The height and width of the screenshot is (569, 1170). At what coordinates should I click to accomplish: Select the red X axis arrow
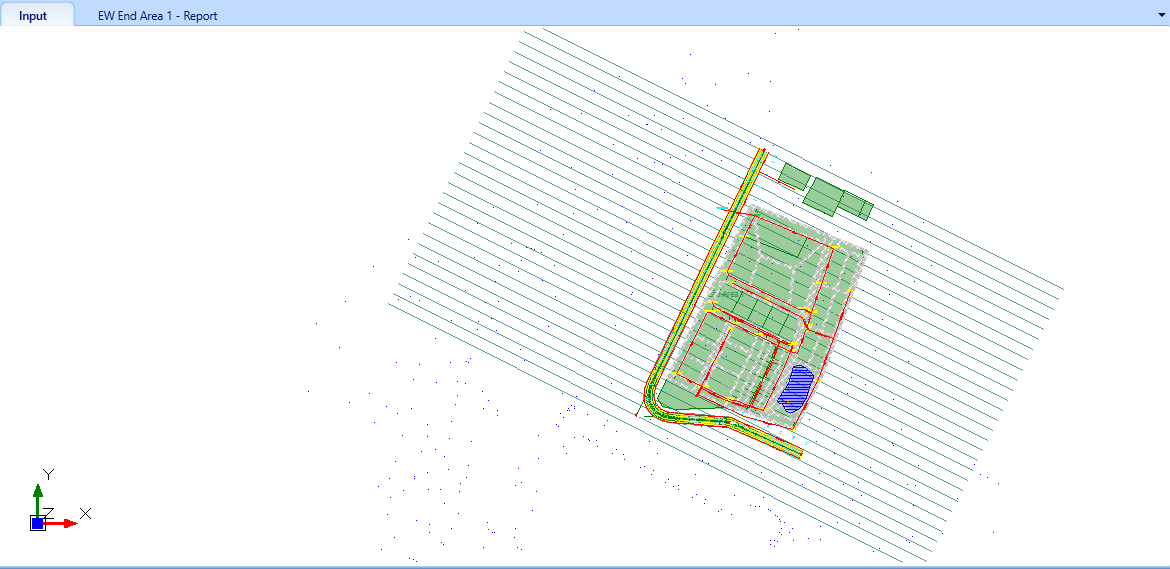63,524
